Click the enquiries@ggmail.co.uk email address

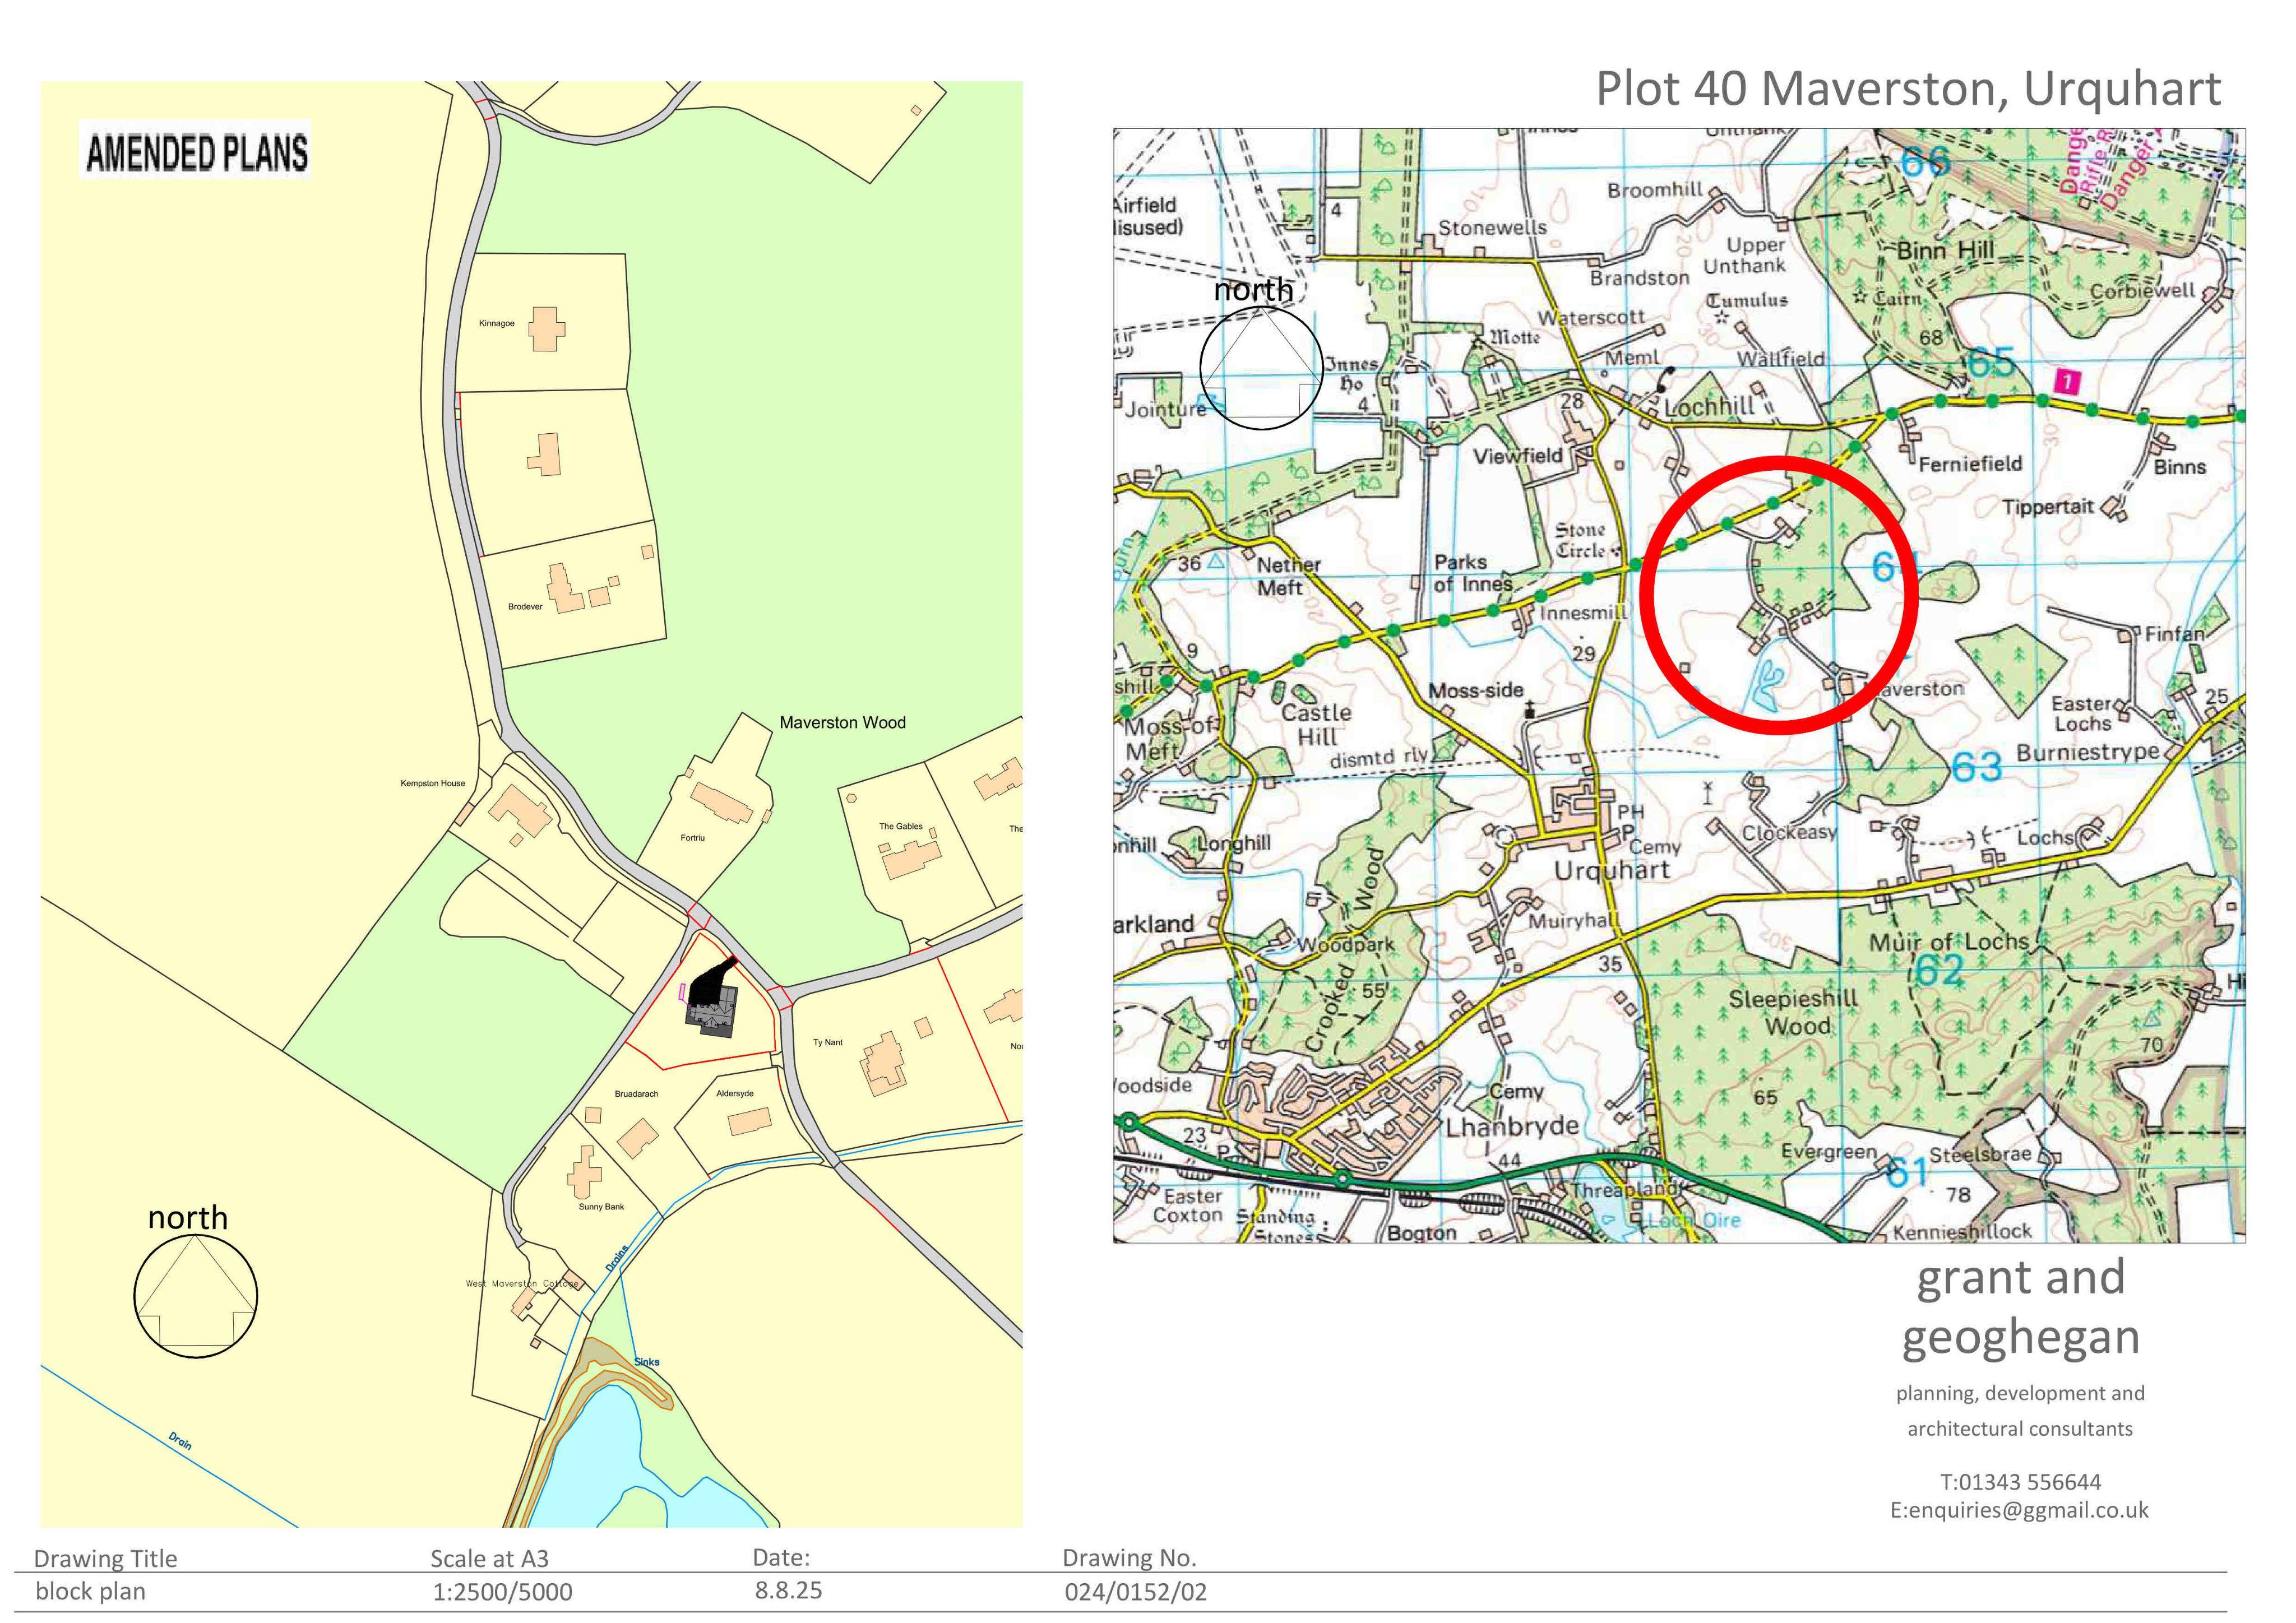(2019, 1510)
